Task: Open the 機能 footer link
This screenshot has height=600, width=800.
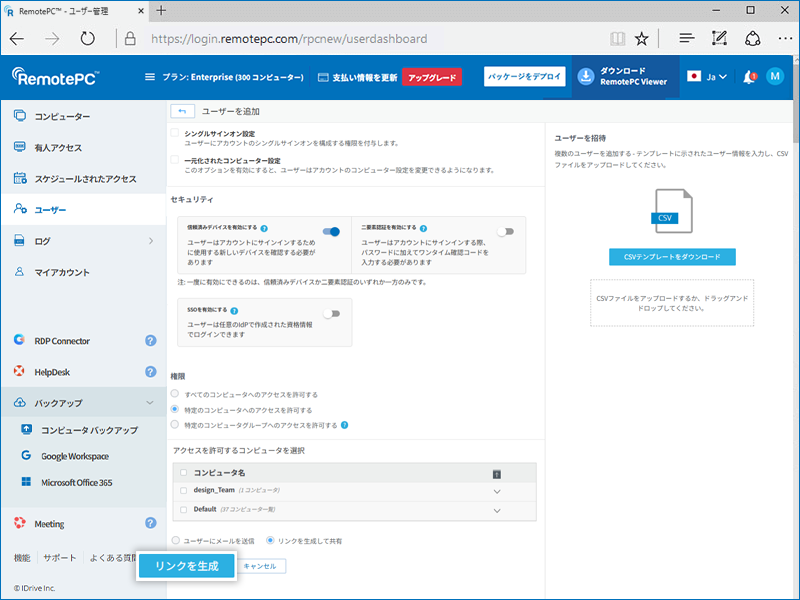Action: point(22,558)
